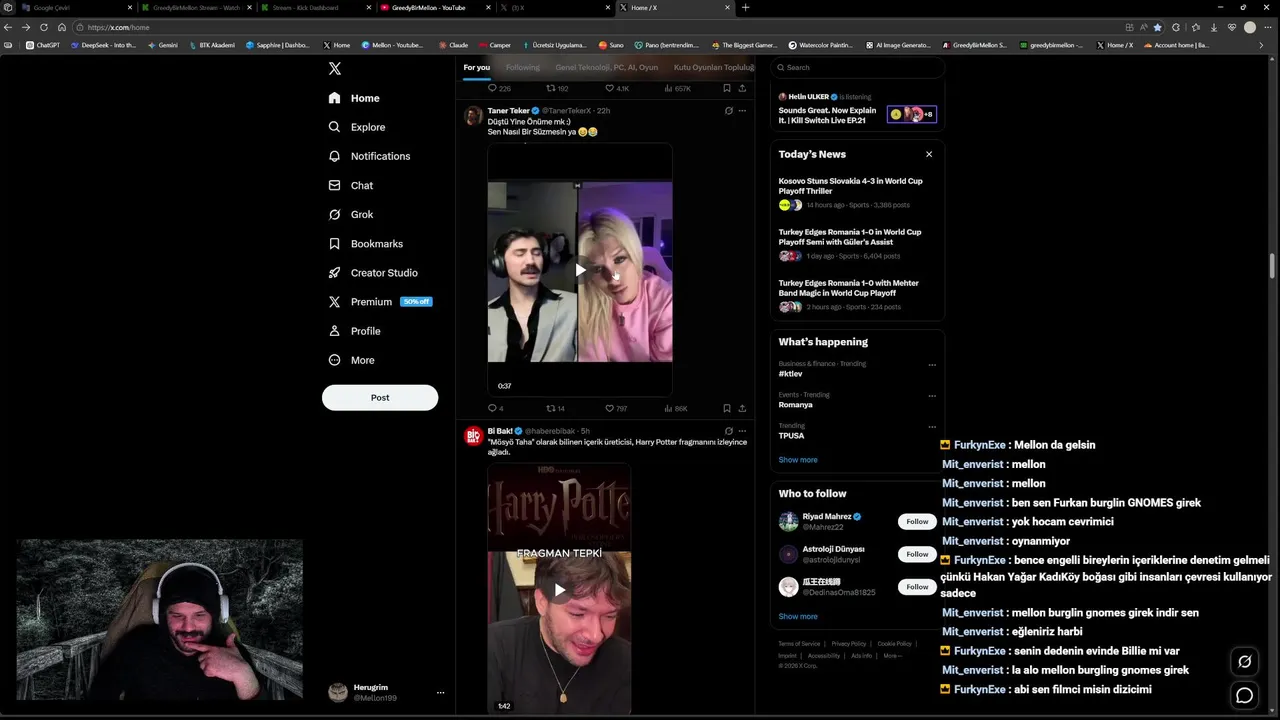
Task: Switch to the Google Çeviri browser tab
Action: [78, 7]
